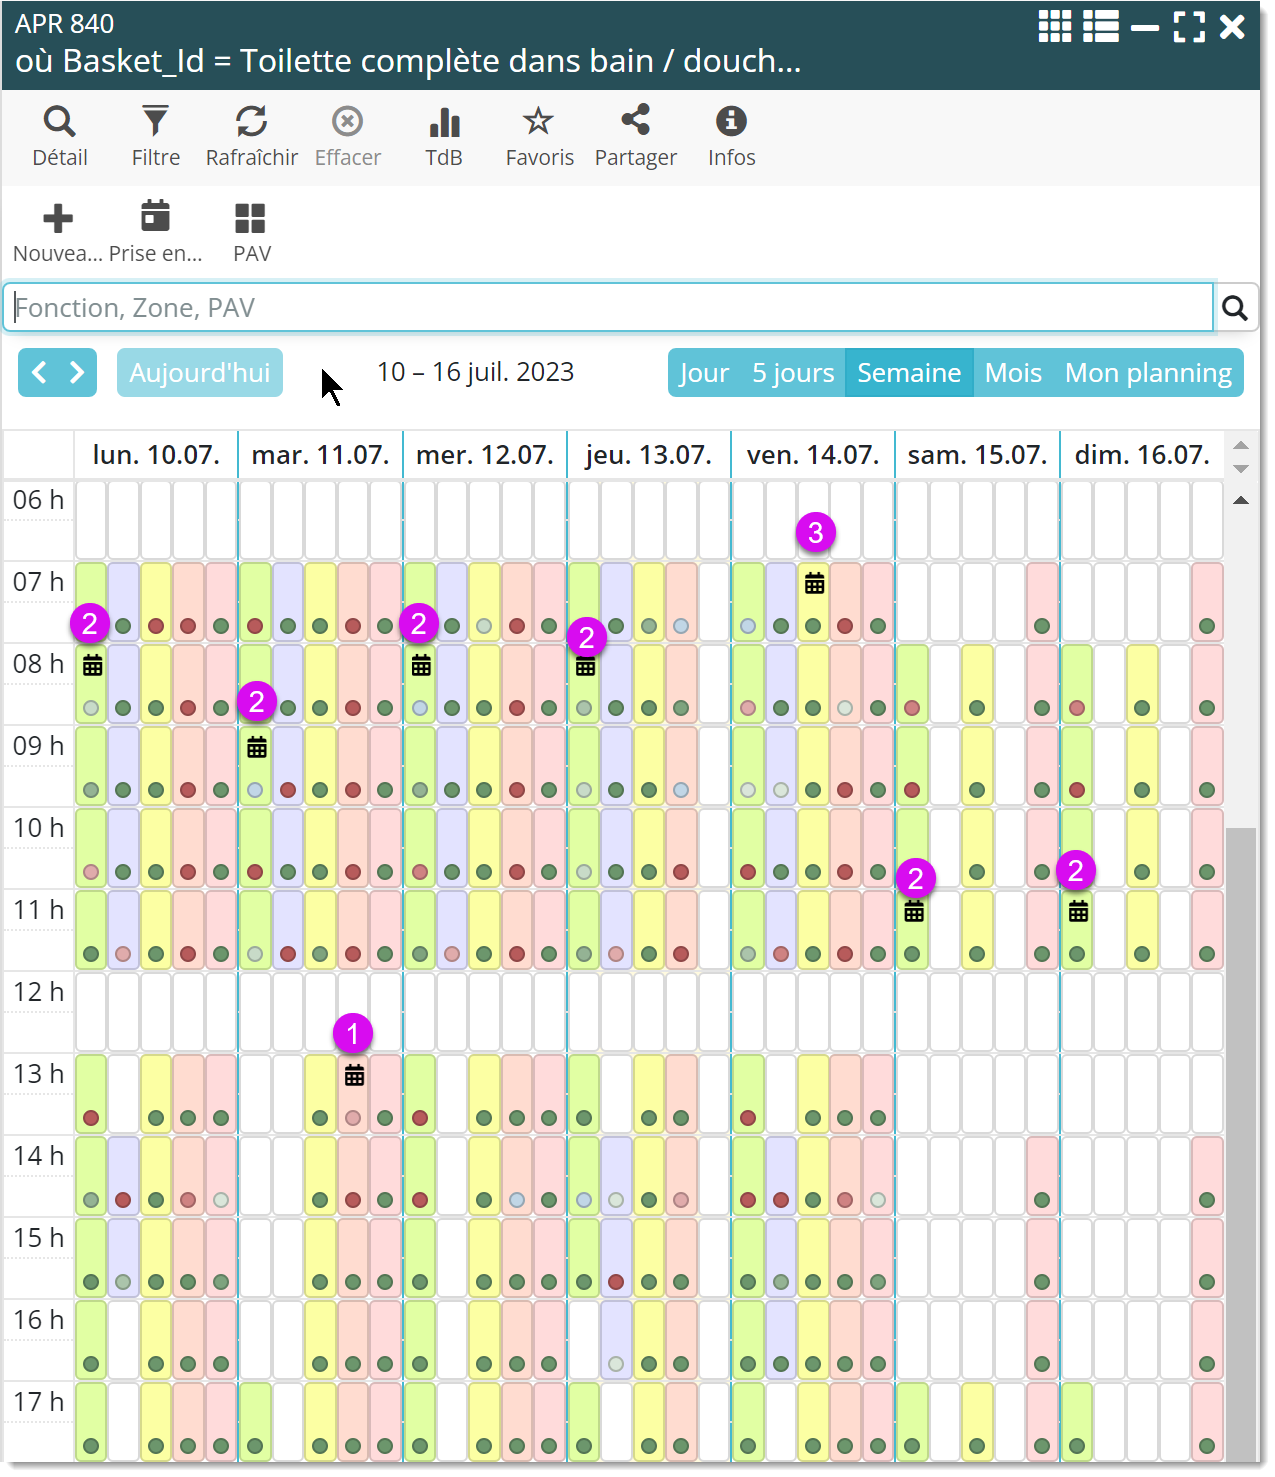Screen dimensions: 1275x1477
Task: Switch to the Jour view tab
Action: pos(704,373)
